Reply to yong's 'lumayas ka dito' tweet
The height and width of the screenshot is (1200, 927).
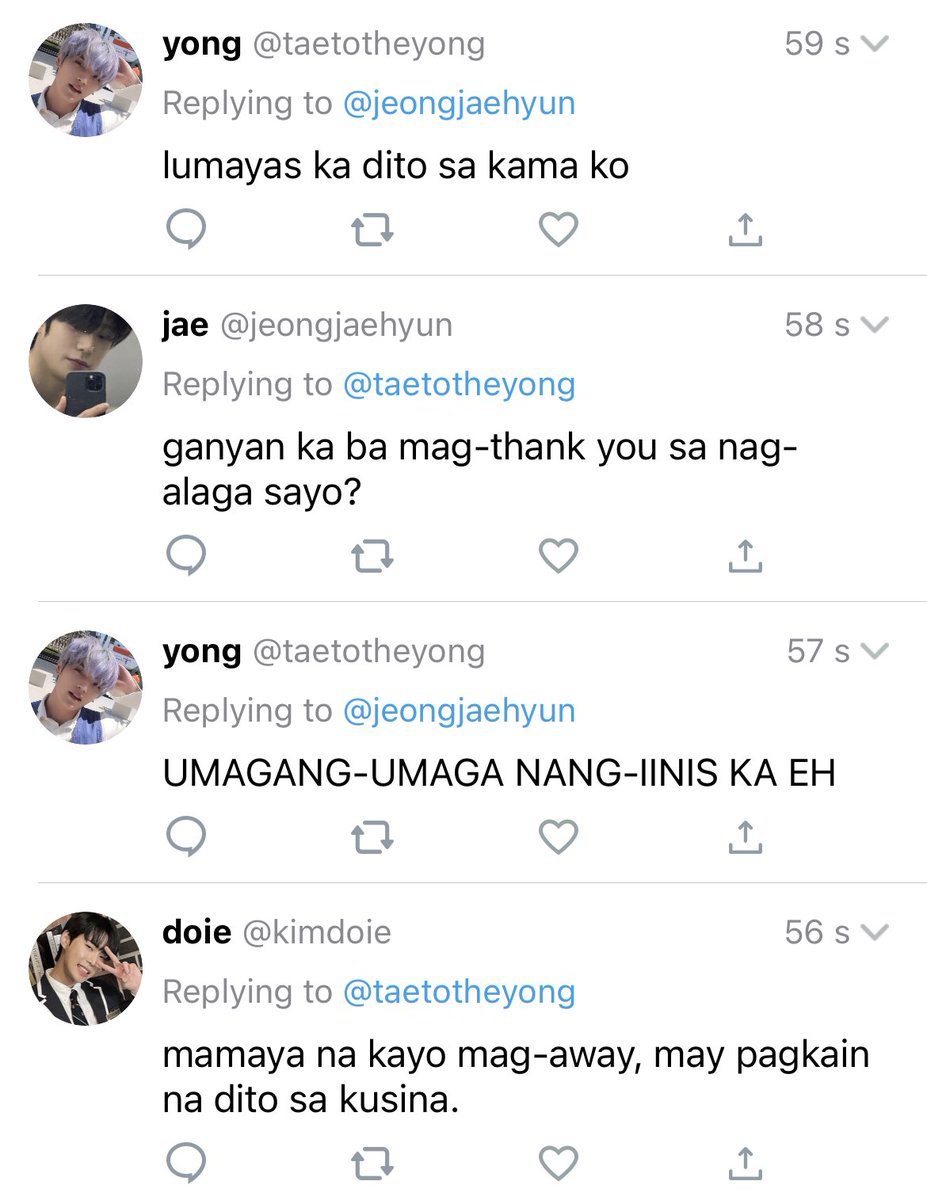coord(185,230)
